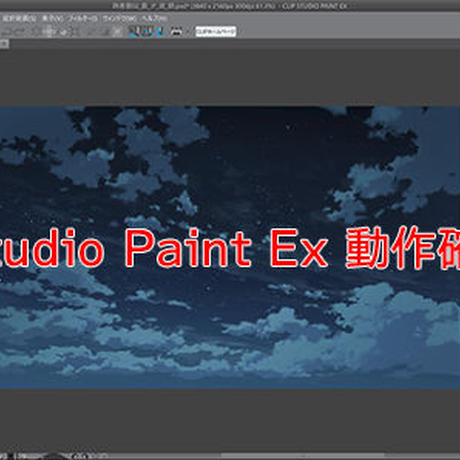Click the small canvas tab button under the command bar
The image size is (460, 460).
pos(4,44)
